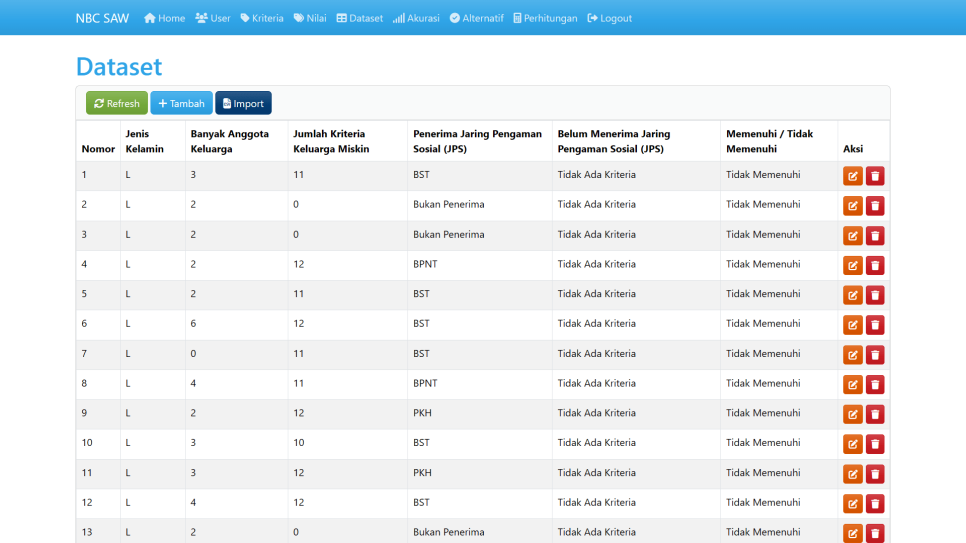Click the edit icon for row 8
The image size is (966, 543).
(x=852, y=384)
